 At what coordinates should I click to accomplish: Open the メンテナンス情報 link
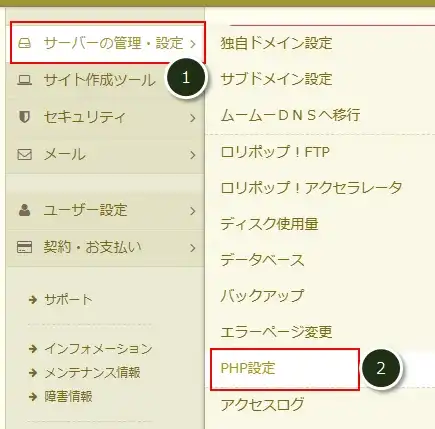click(x=92, y=372)
